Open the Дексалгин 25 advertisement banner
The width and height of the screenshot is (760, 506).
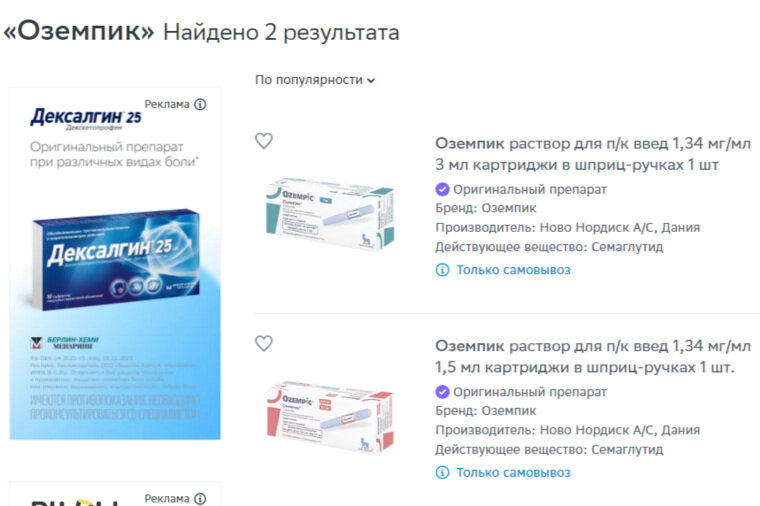point(115,264)
